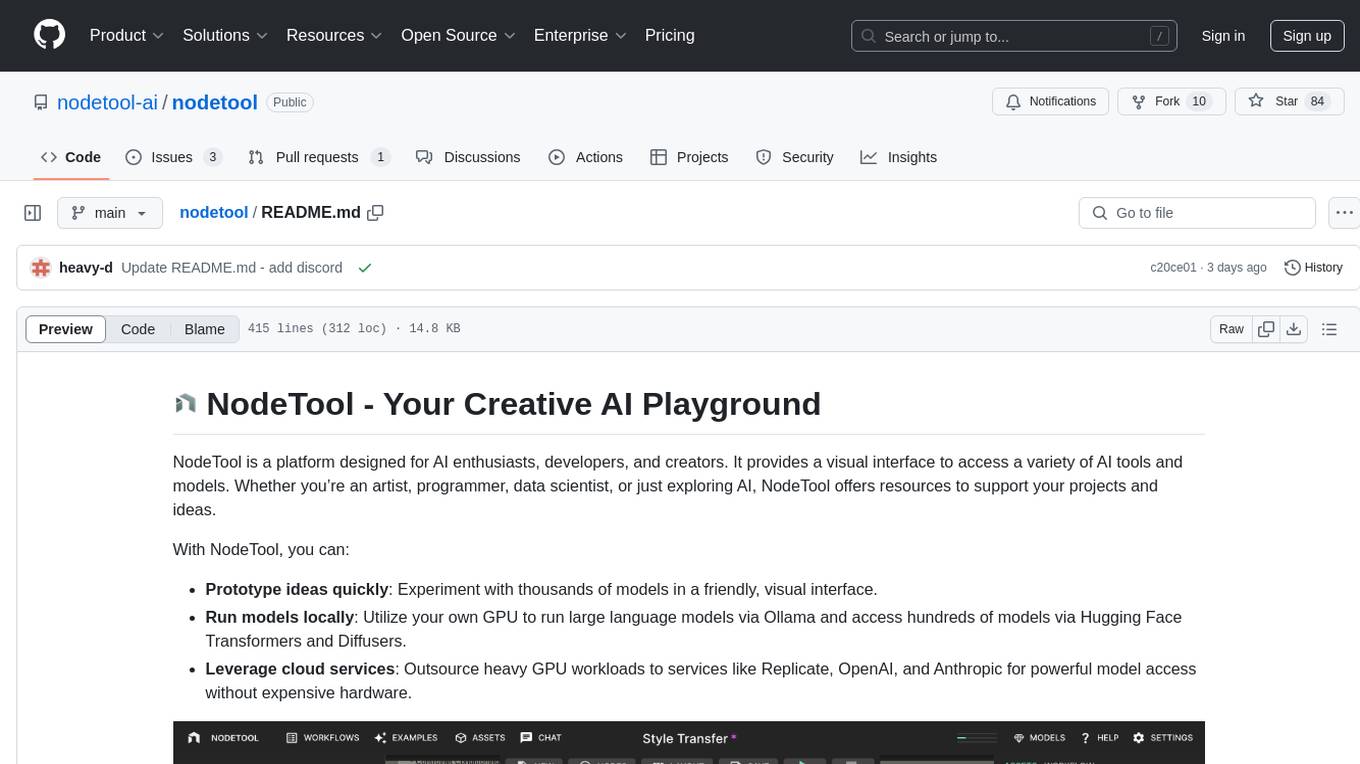
Task: Open the nodetool breadcrumb folder
Action: point(214,212)
